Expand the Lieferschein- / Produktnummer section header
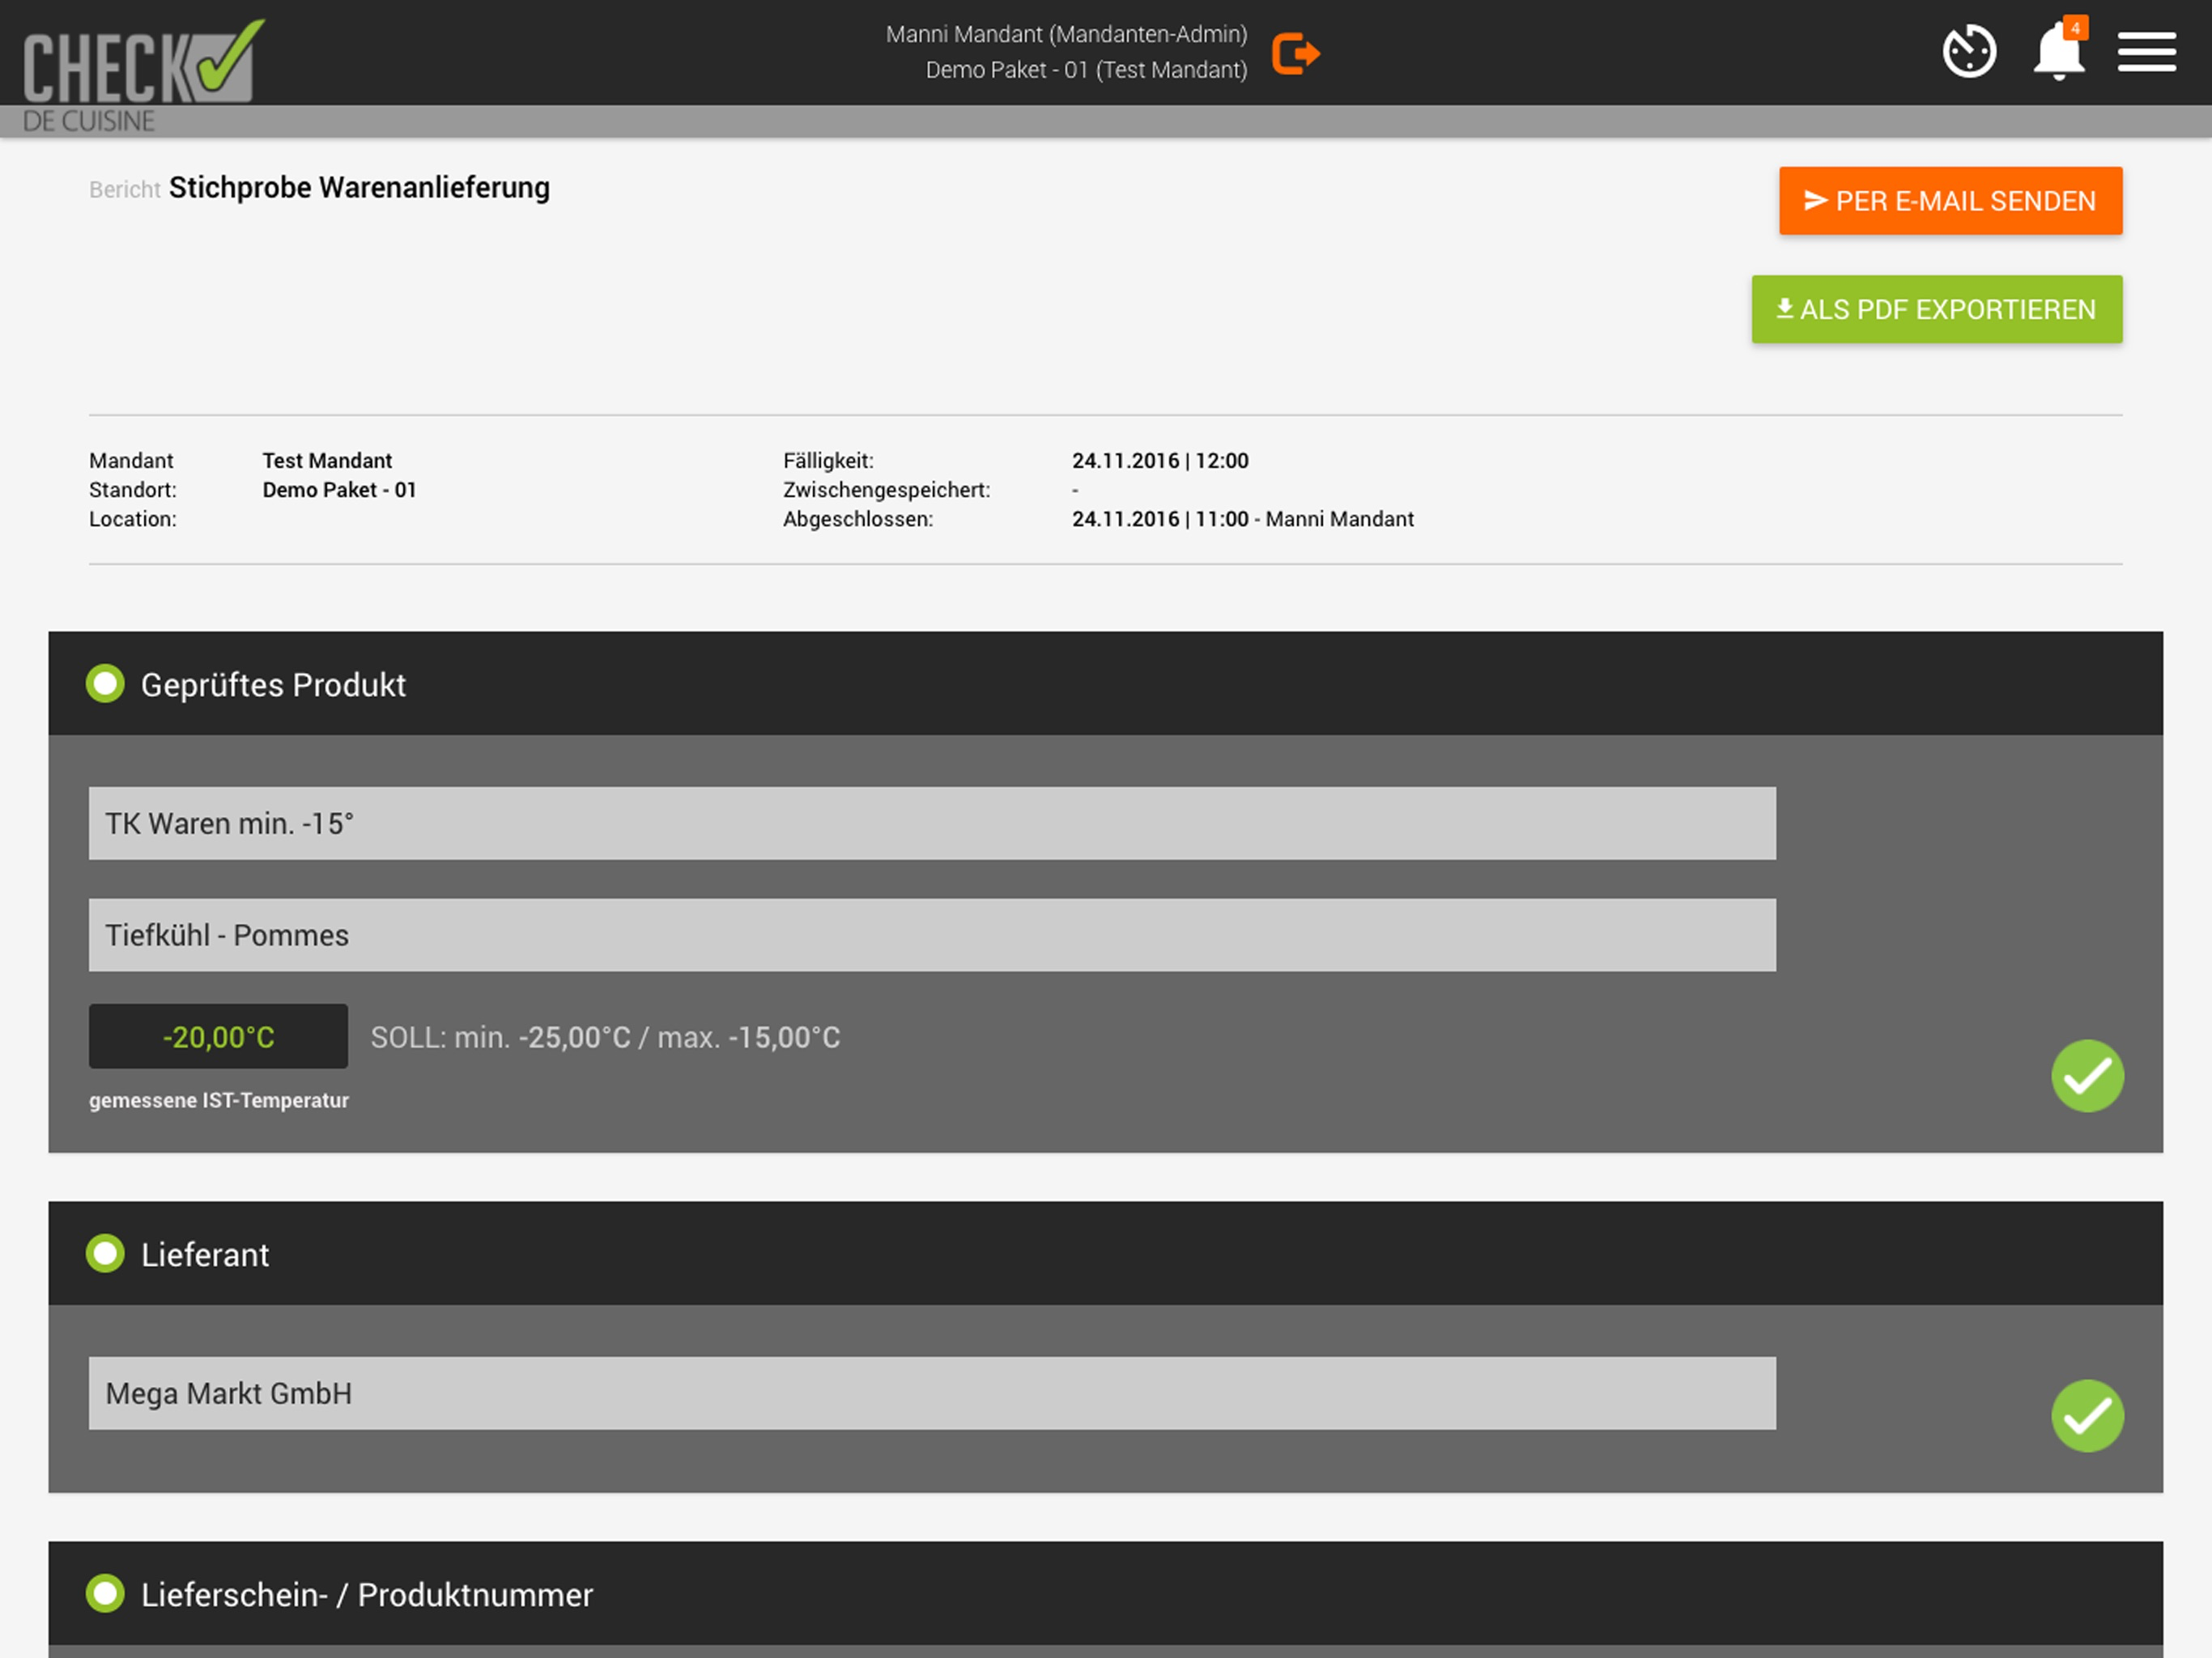The height and width of the screenshot is (1658, 2212). pos(1105,1593)
